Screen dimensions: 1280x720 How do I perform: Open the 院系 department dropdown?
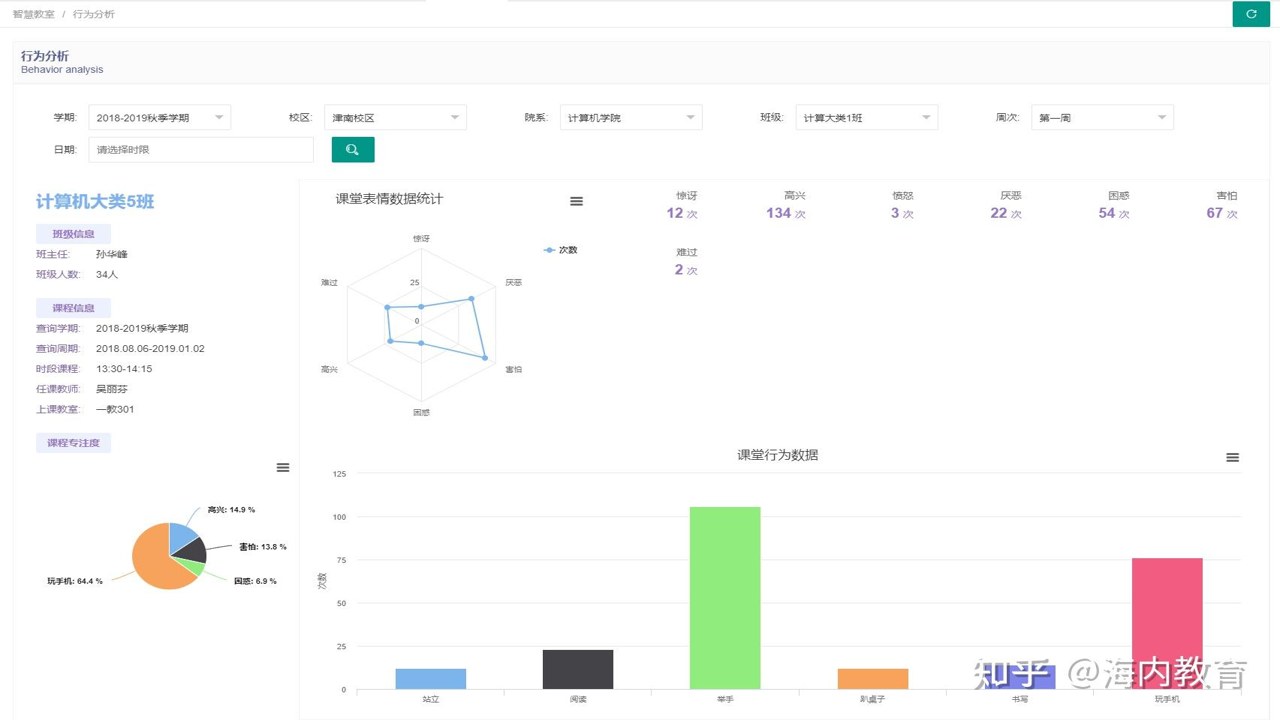click(631, 117)
